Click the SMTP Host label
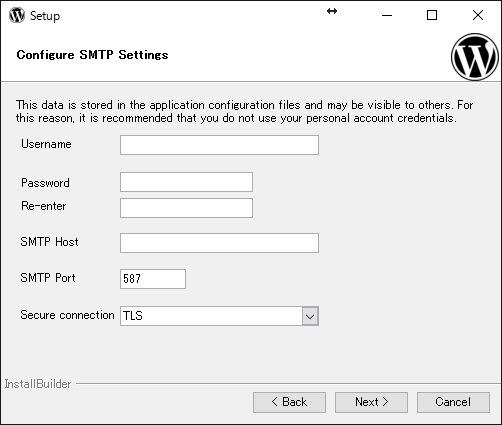 point(49,242)
